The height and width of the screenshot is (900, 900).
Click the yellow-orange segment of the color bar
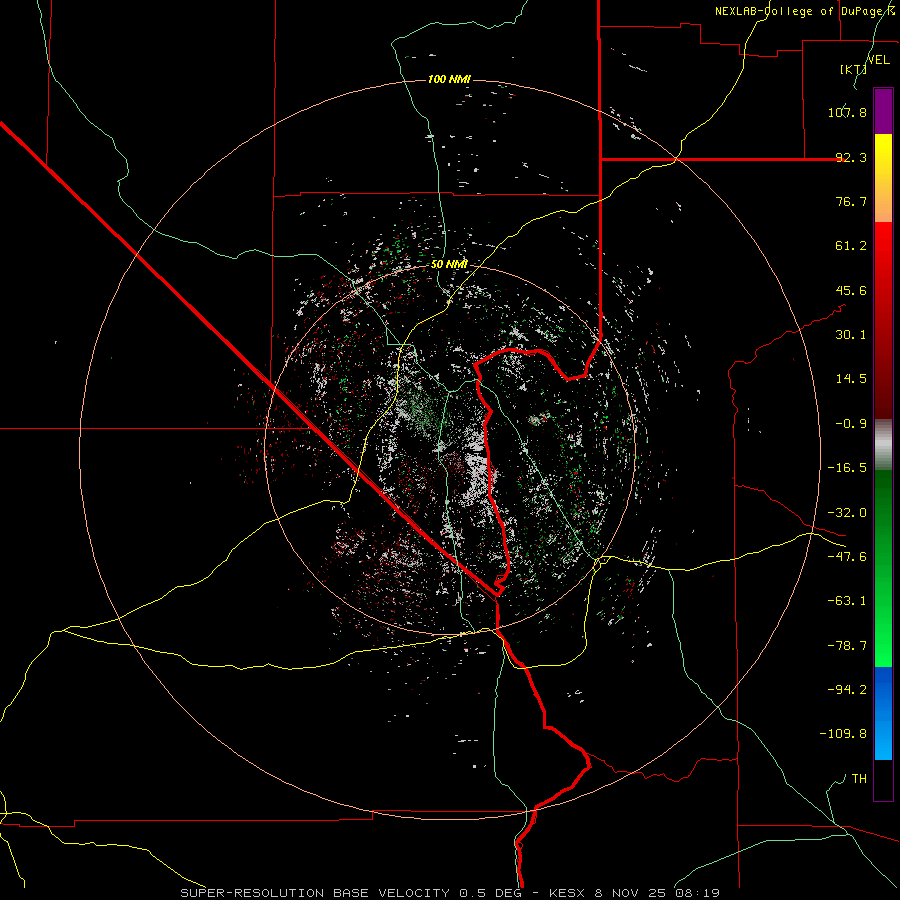(883, 178)
